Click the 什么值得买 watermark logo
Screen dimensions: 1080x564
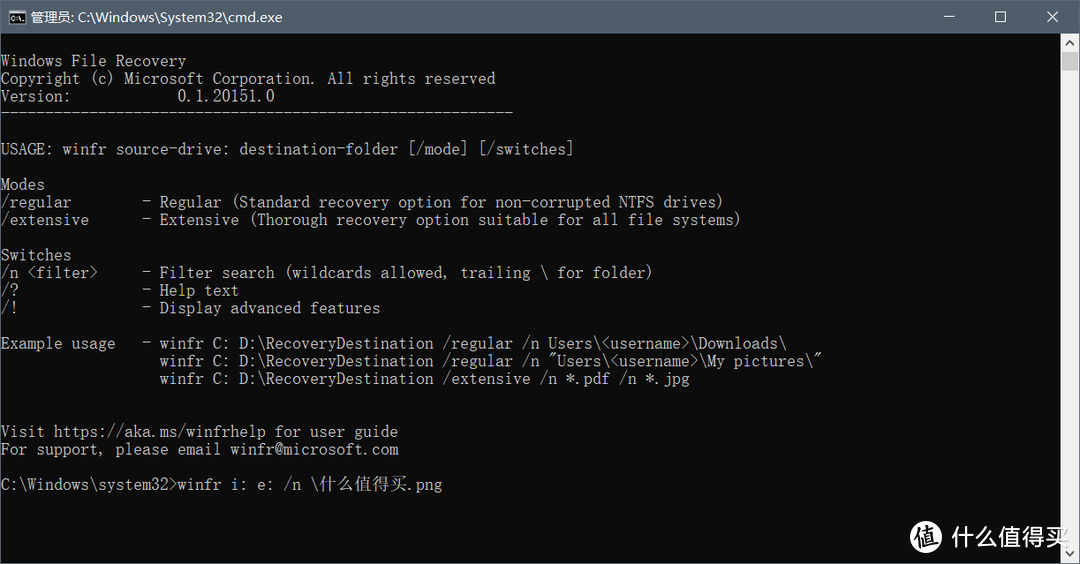pyautogui.click(x=988, y=537)
